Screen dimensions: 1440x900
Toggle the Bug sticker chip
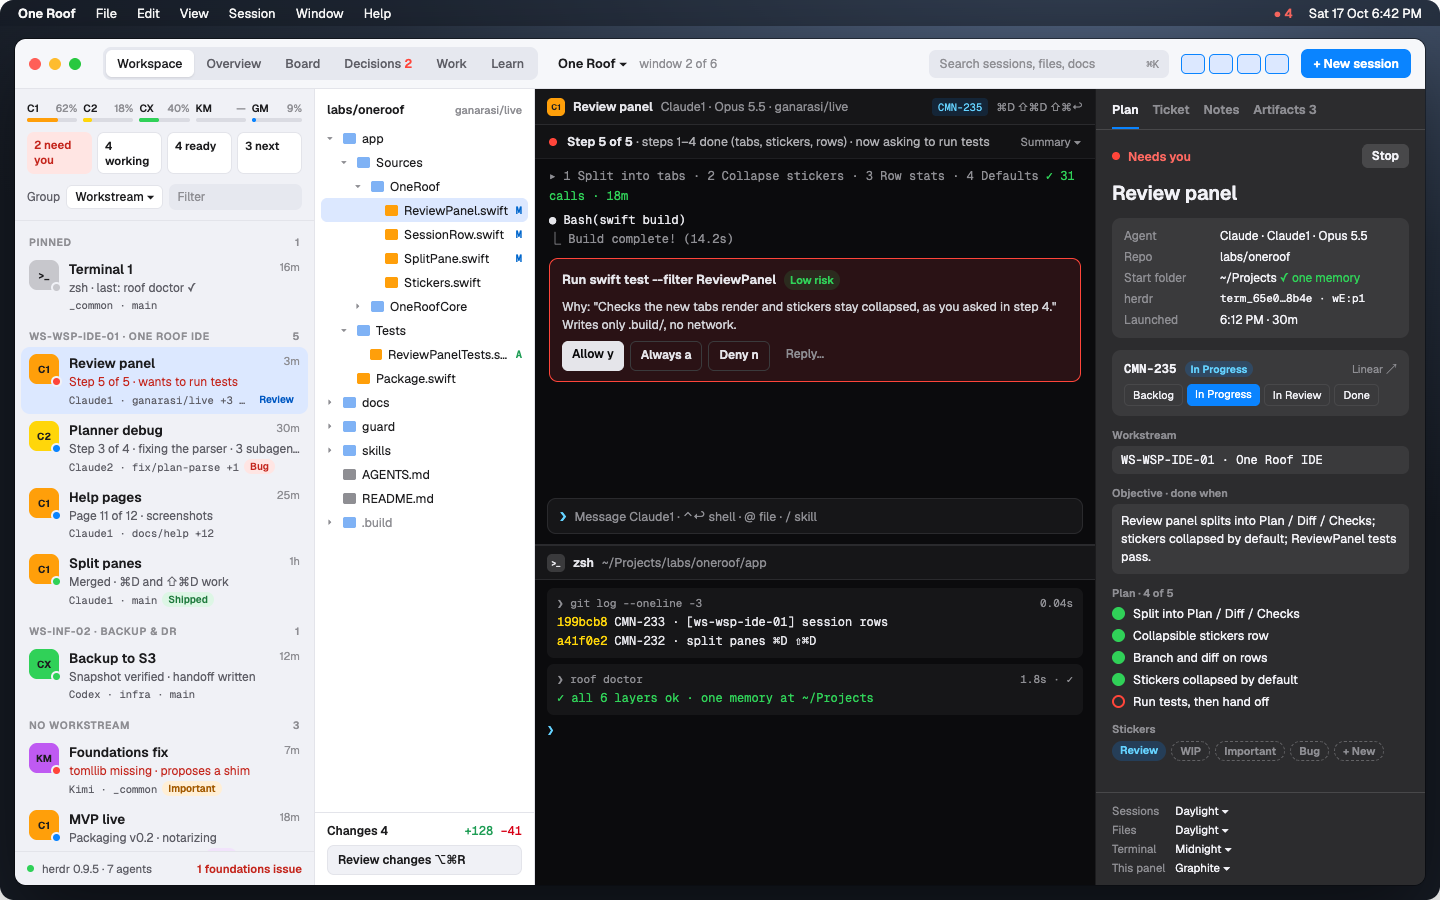[1309, 751]
